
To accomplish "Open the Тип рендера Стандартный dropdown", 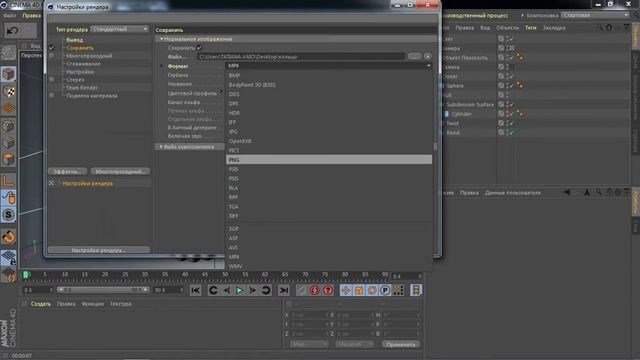I will 120,29.
